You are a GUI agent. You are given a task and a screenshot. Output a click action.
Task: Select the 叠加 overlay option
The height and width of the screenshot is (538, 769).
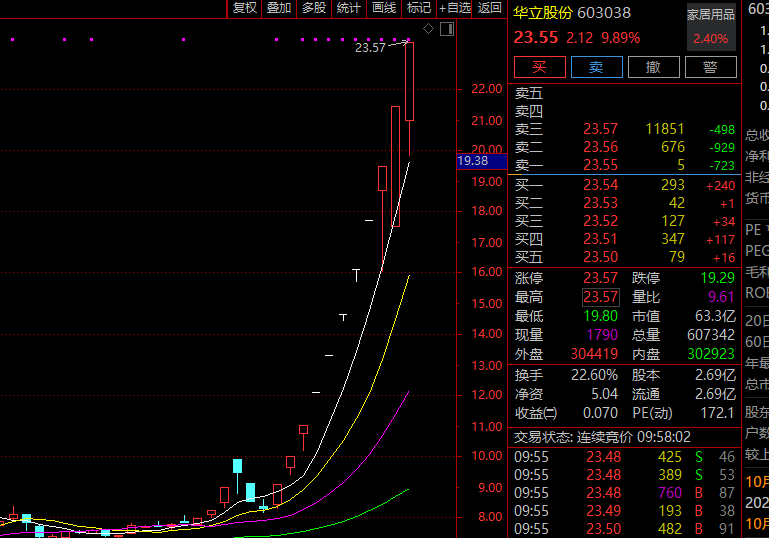tap(279, 8)
